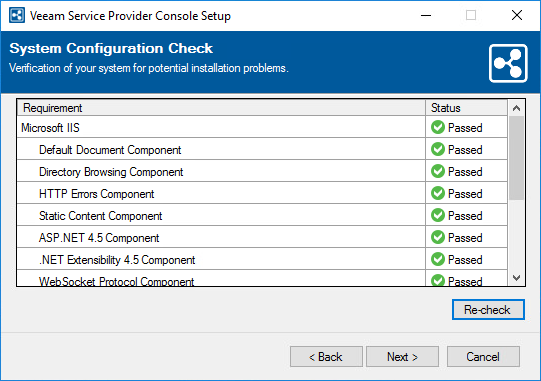The image size is (541, 381).
Task: Click the Requirement column header
Action: 221,108
